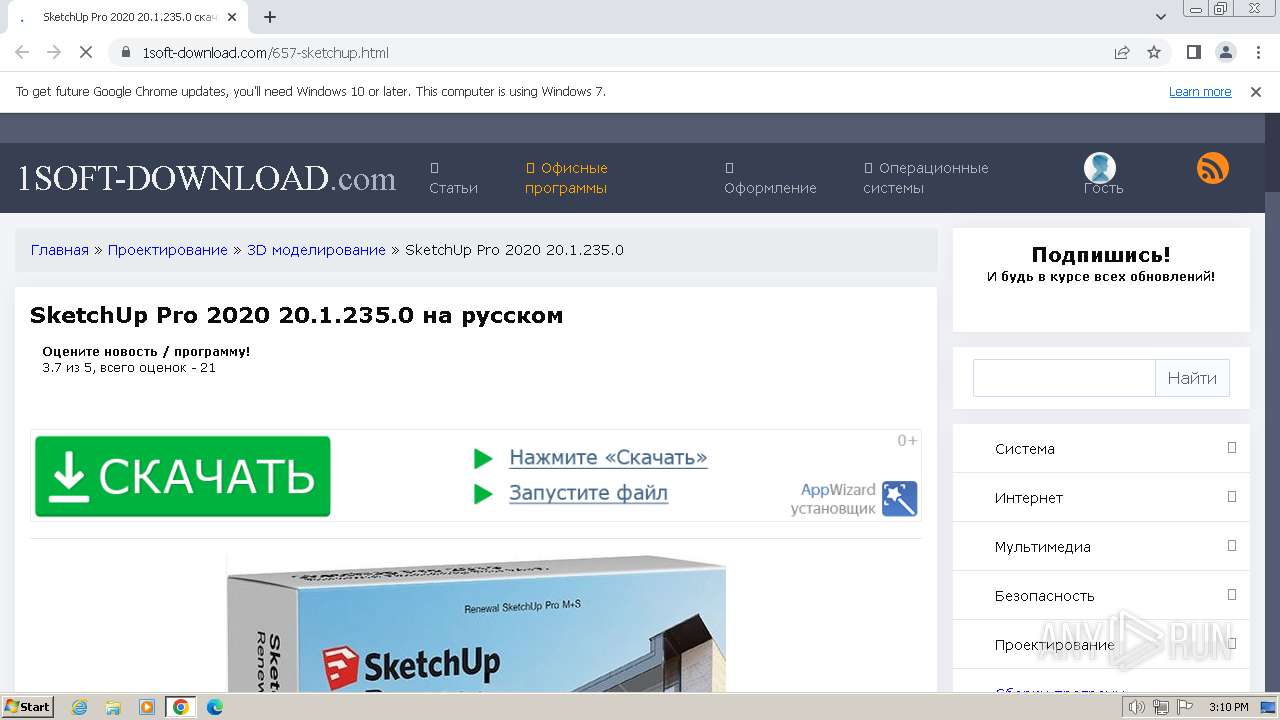Click the green arrow beside Нажмите «Скачать»
Screen dimensions: 1280x720
tap(483, 458)
